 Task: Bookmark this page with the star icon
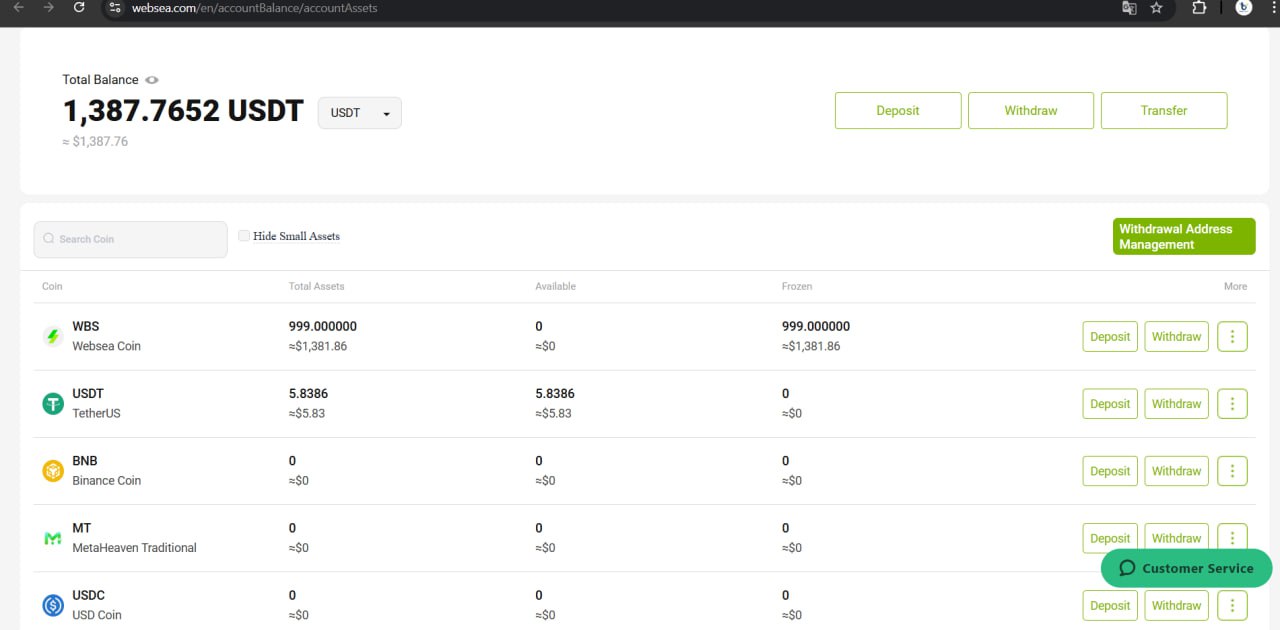click(x=1157, y=7)
